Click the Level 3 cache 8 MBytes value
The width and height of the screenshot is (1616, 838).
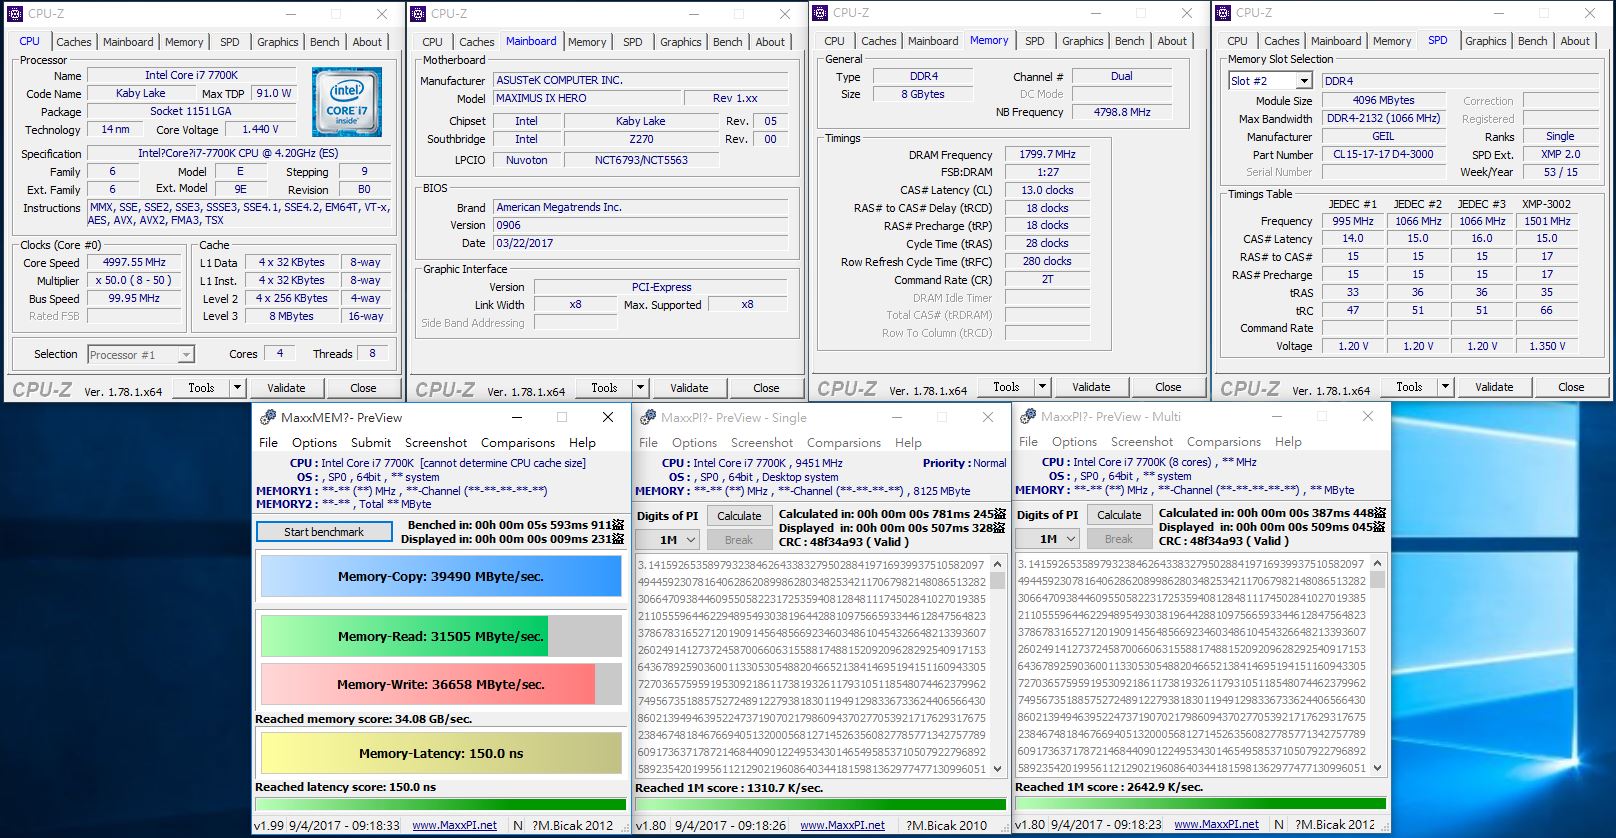tap(291, 316)
